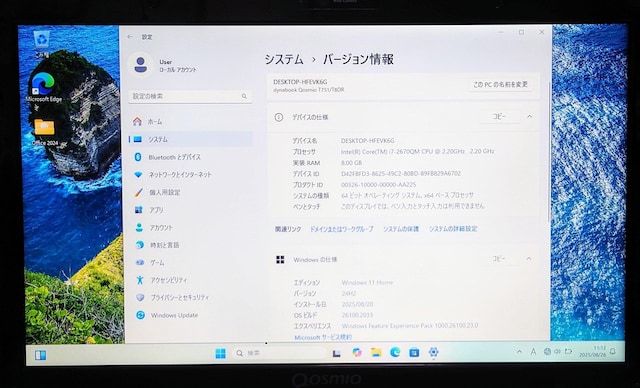The image size is (640, 388).
Task: Open ネットワークとインターネット settings
Action: pos(190,175)
